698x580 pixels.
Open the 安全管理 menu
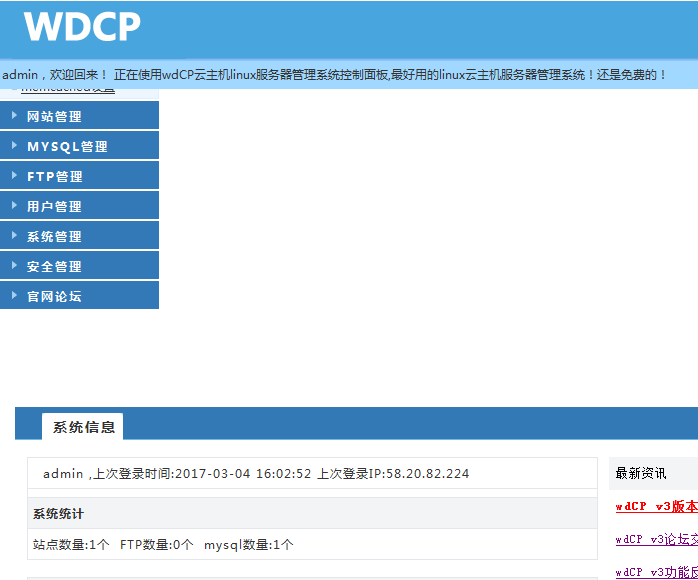(x=79, y=266)
